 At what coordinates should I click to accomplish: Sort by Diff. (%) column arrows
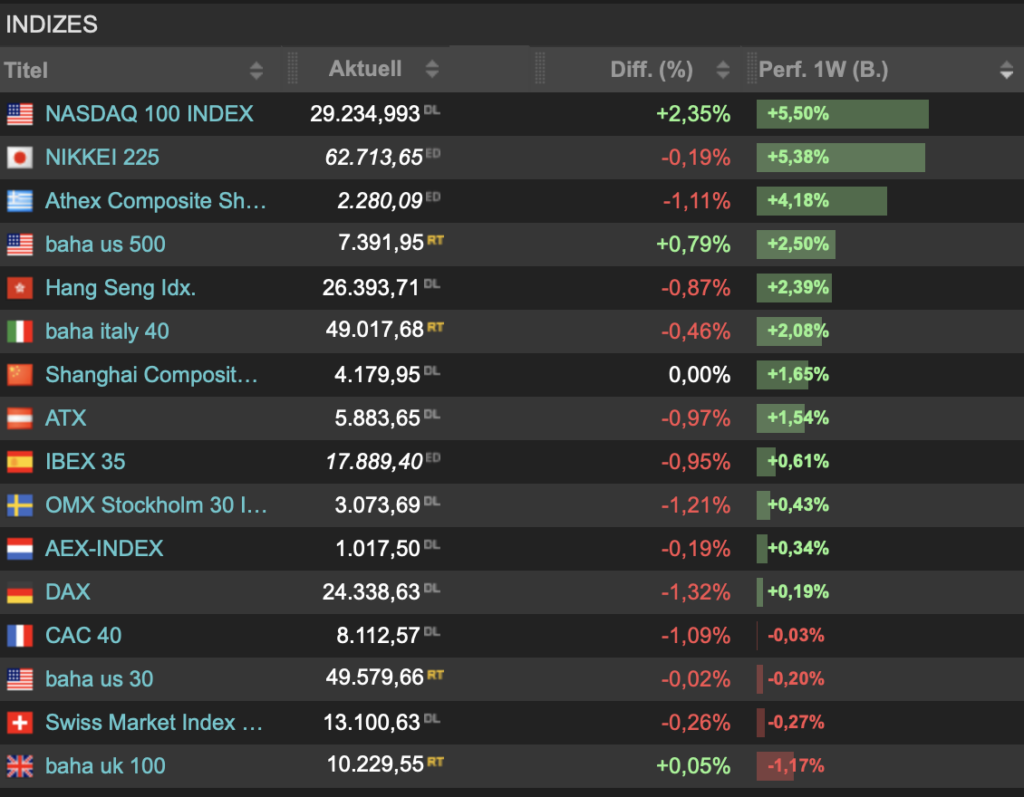722,70
